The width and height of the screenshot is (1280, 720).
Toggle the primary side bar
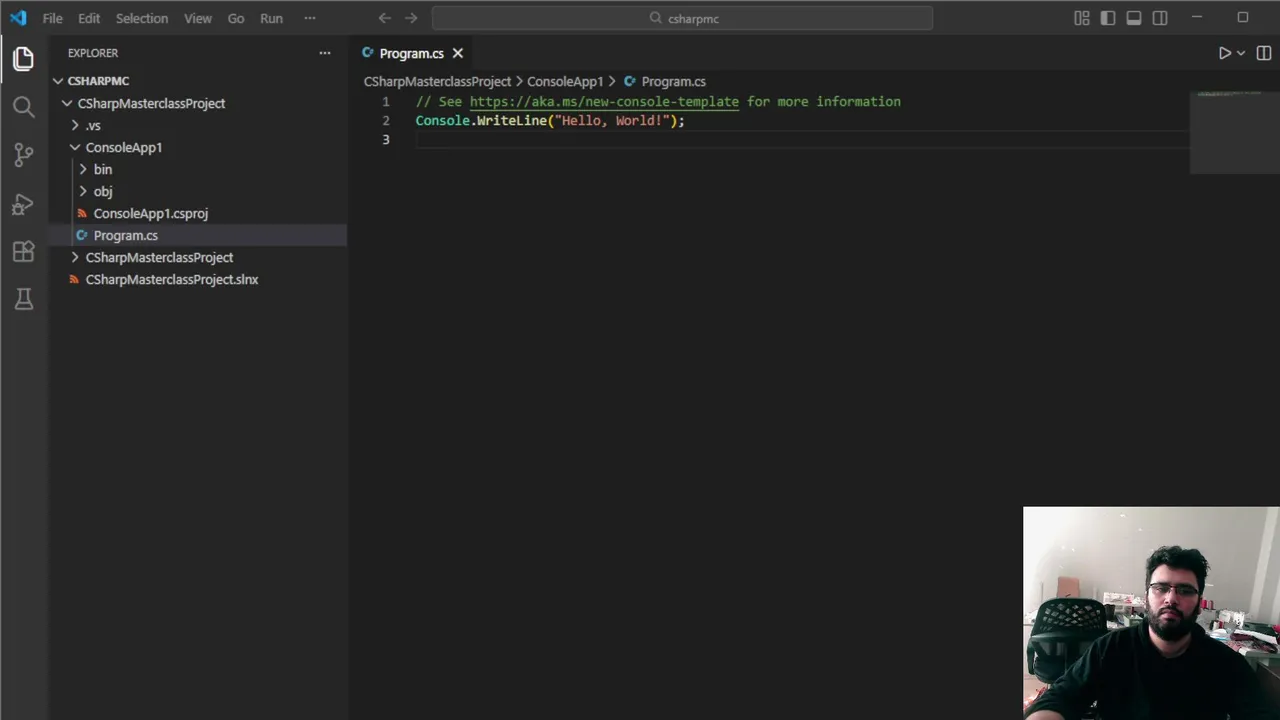(x=1108, y=18)
